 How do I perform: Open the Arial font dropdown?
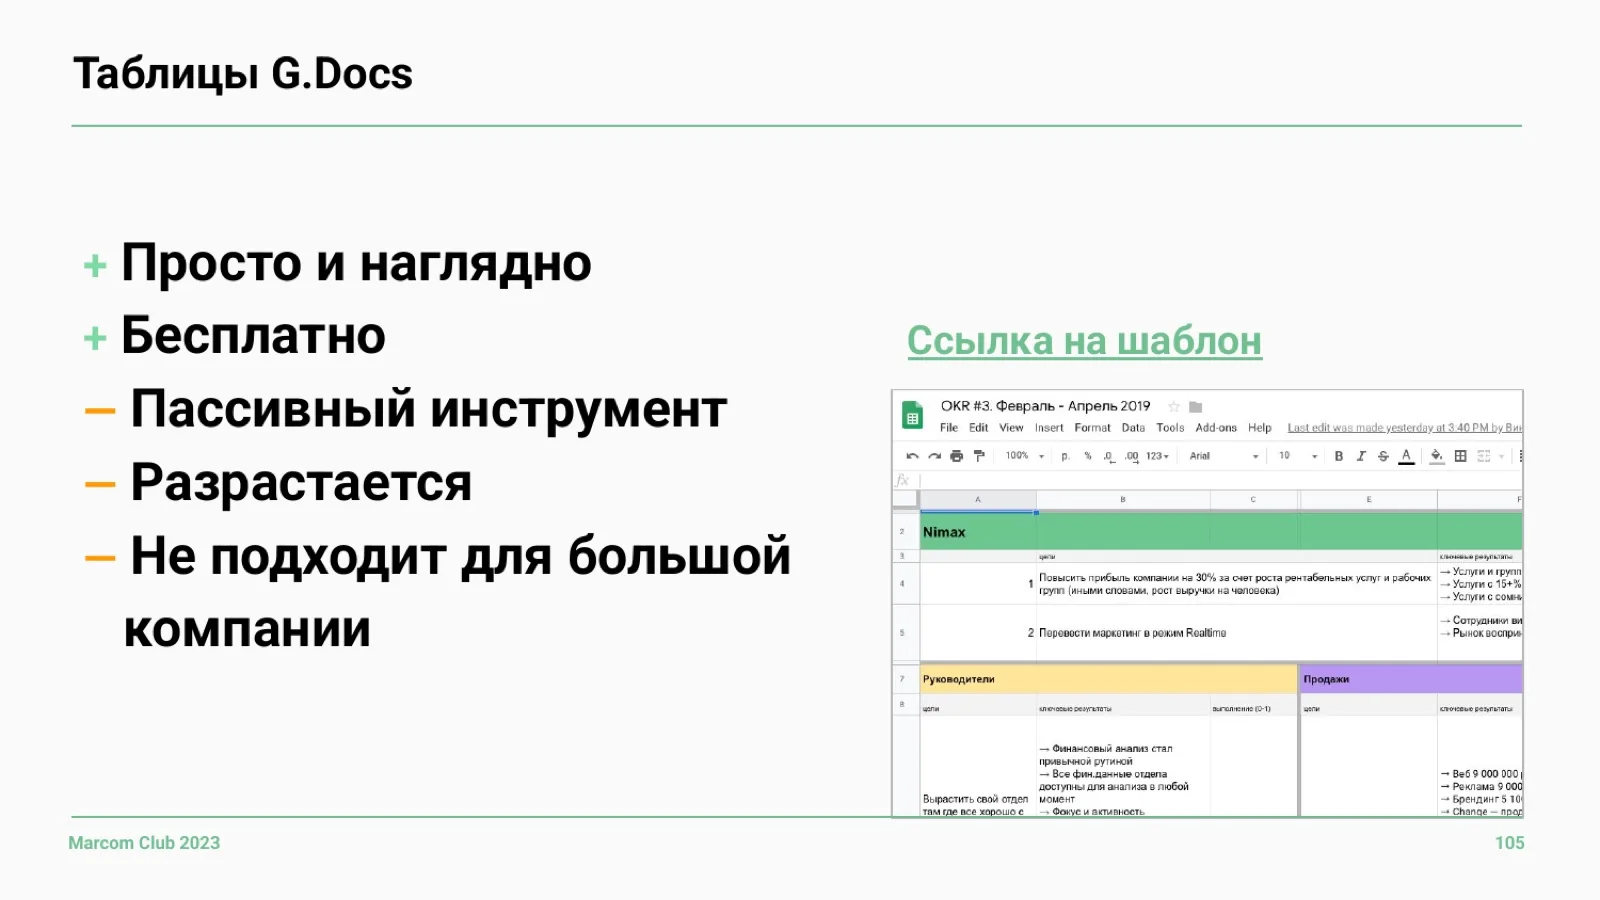(x=1224, y=456)
